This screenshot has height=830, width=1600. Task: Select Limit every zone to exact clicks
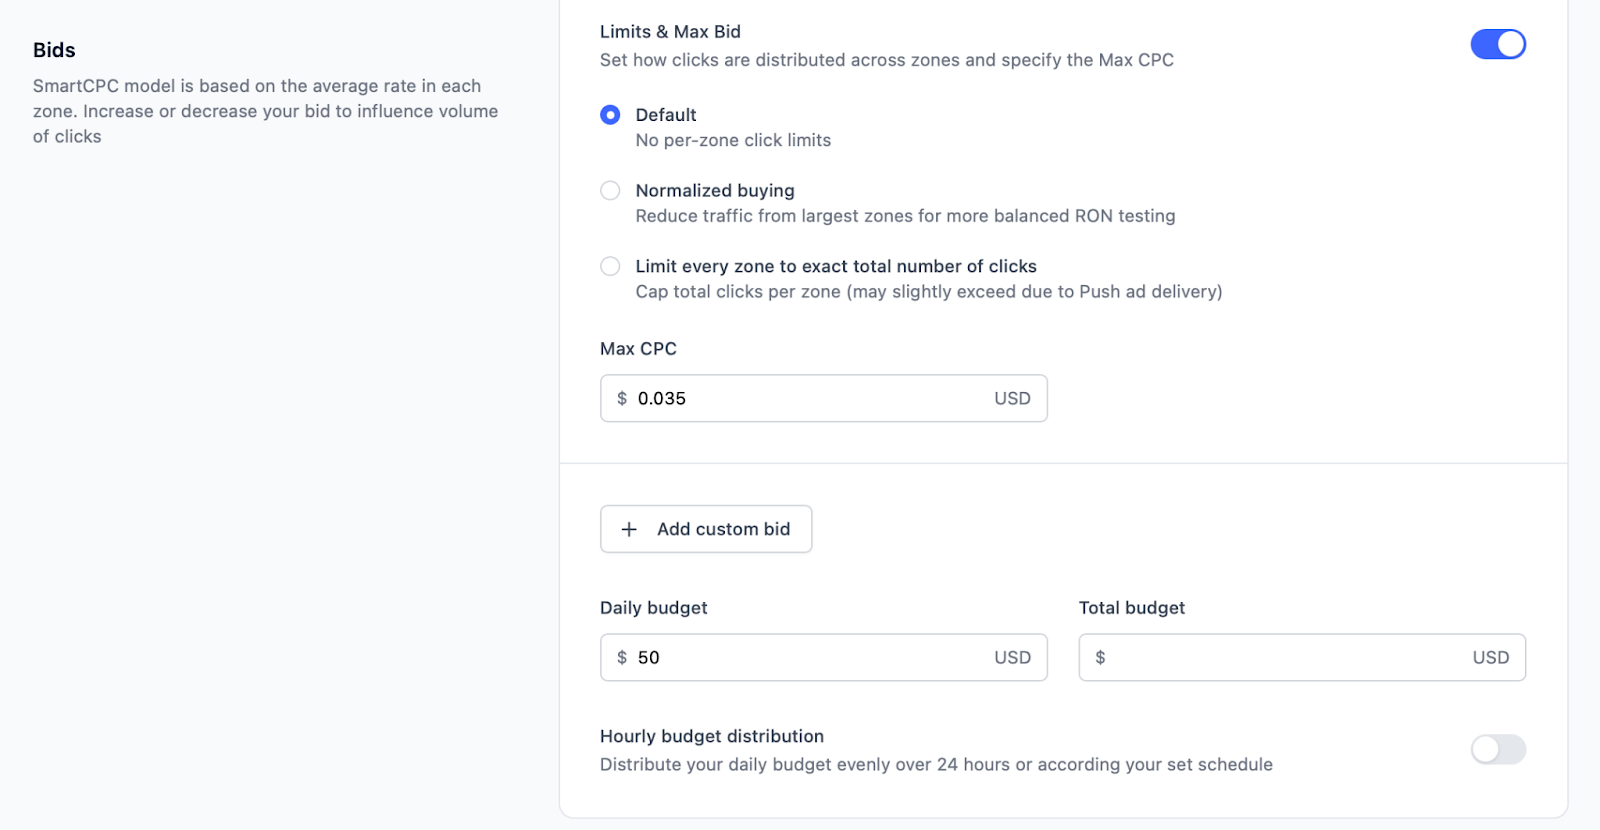610,266
